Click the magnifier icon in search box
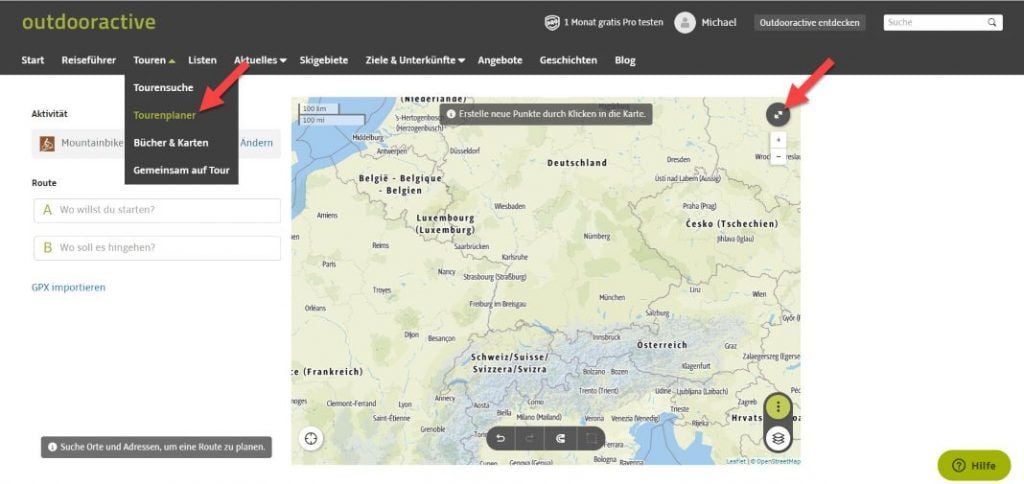The height and width of the screenshot is (484, 1024). [x=992, y=22]
